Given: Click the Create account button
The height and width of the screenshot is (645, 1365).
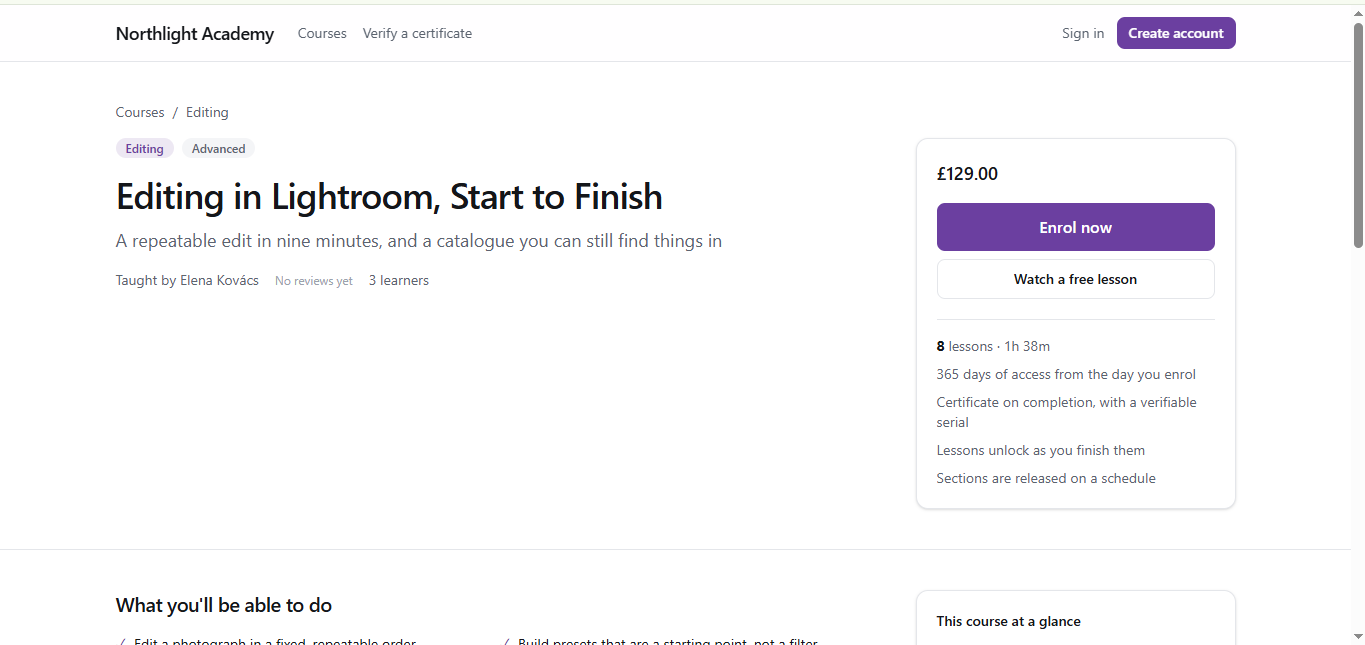Looking at the screenshot, I should [1176, 33].
